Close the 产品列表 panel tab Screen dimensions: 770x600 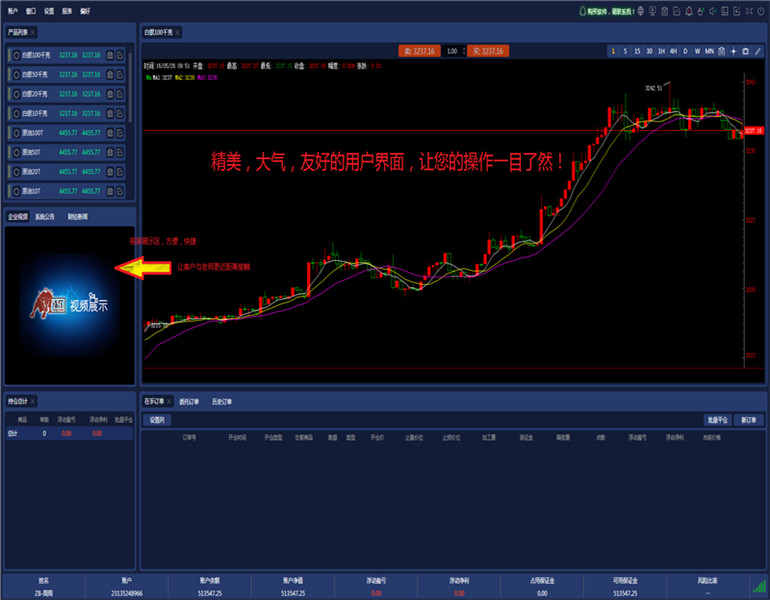click(33, 32)
